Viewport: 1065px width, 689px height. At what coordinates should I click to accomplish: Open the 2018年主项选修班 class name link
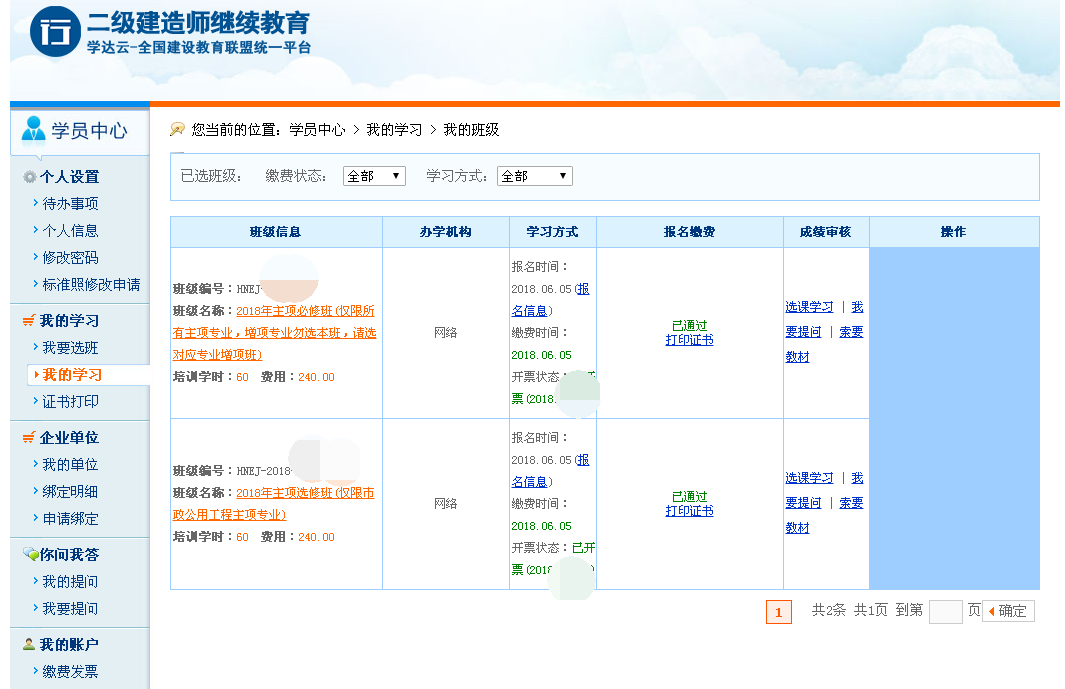pos(305,493)
